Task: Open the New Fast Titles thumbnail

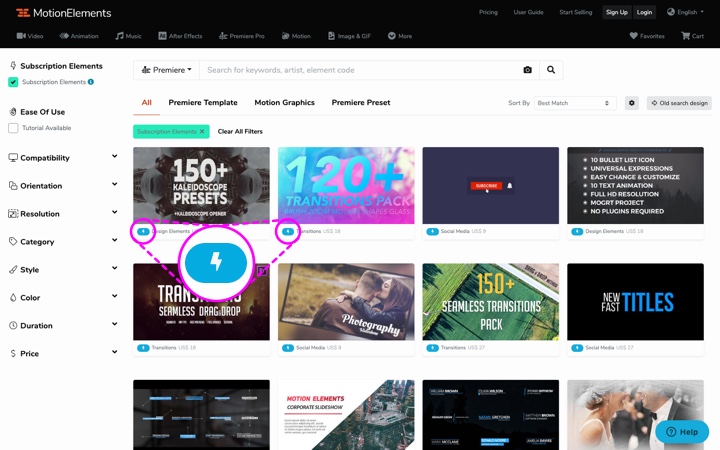Action: 636,302
